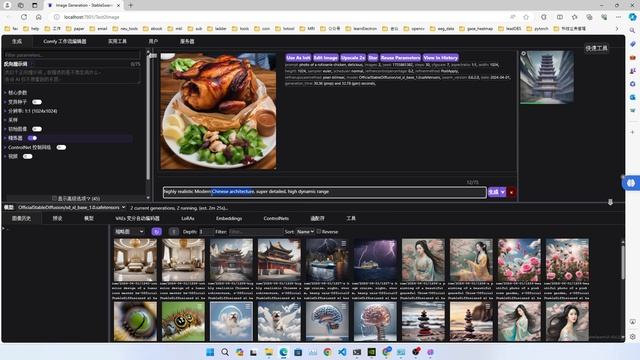Toggle the variation seed switch
Screen dimensions: 640x360
click(37, 102)
